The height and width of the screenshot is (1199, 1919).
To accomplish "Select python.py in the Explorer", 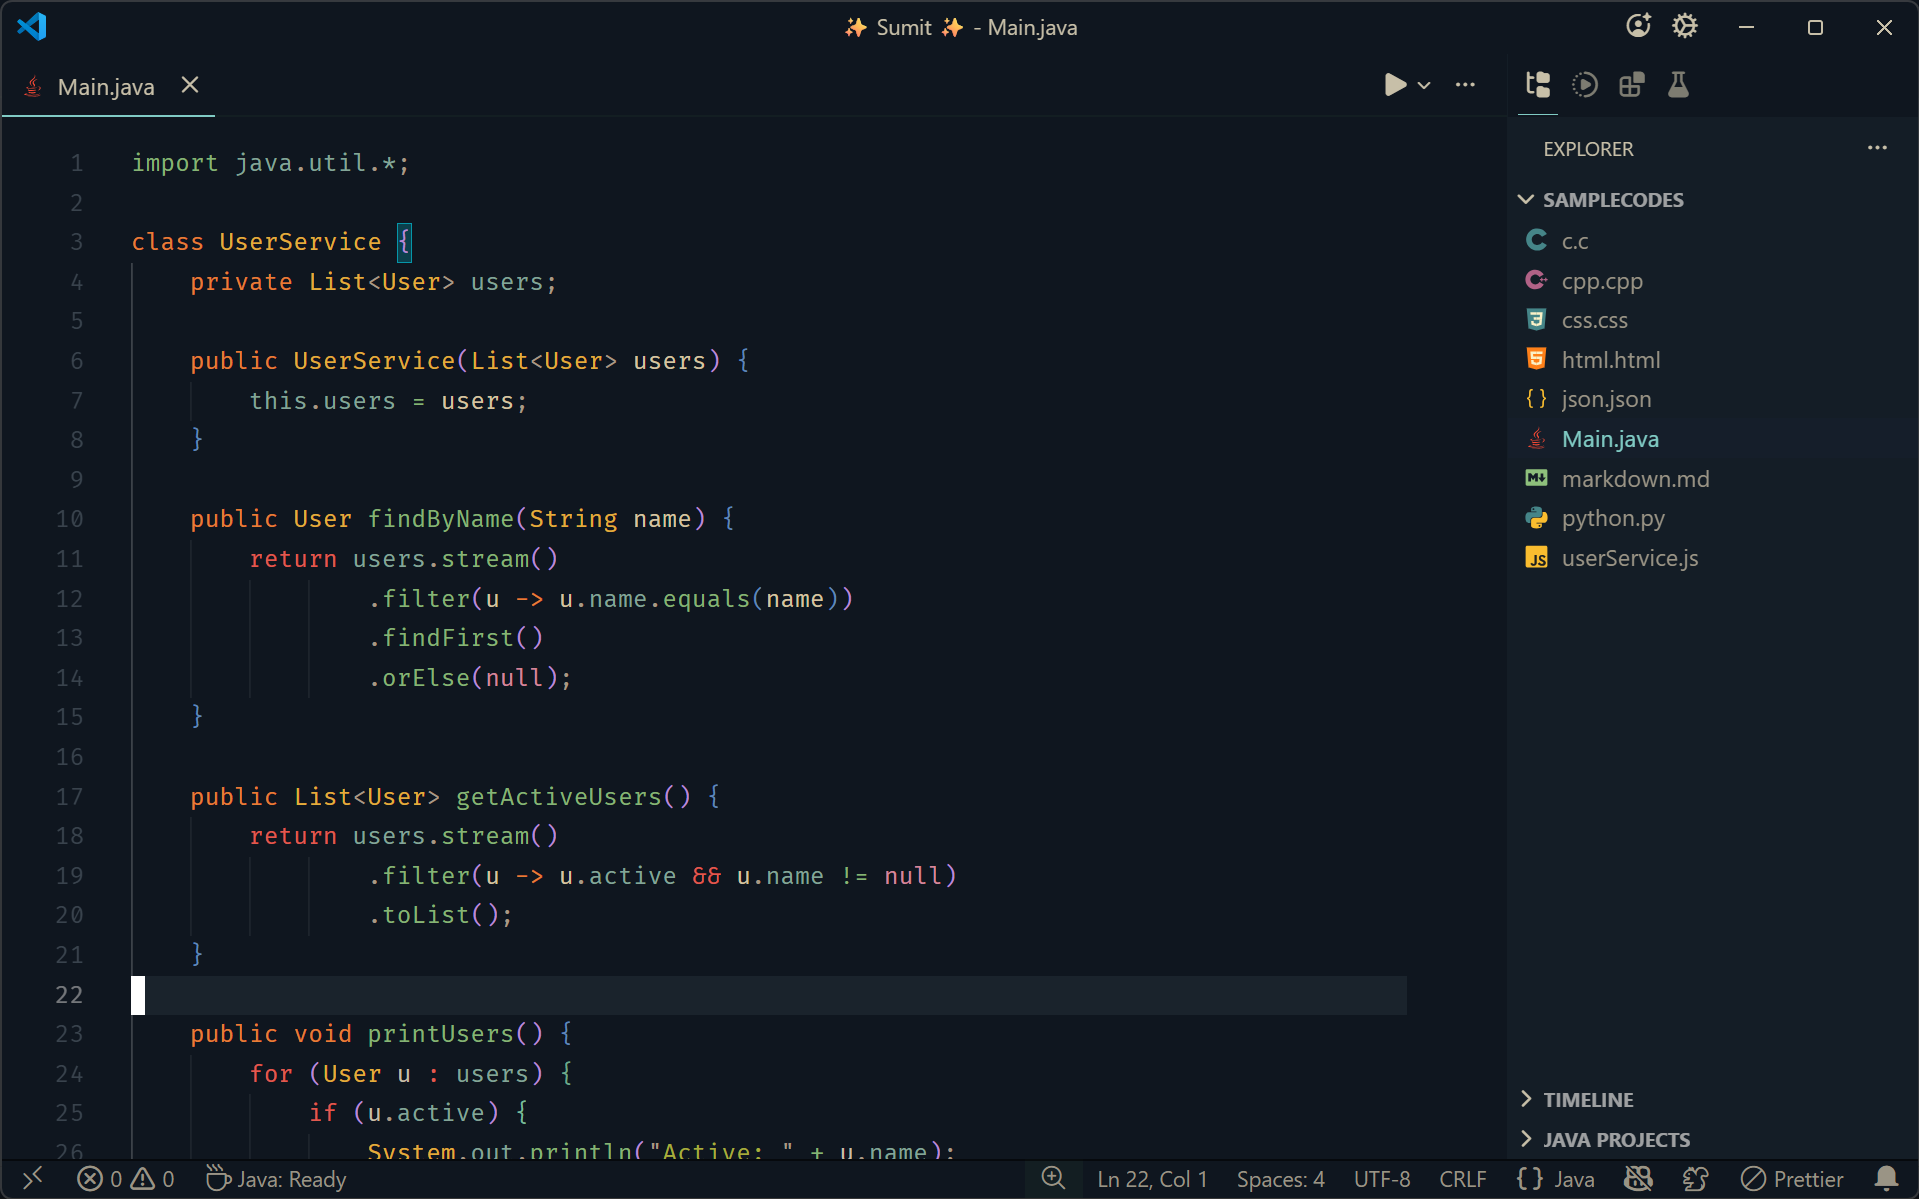I will [1614, 518].
